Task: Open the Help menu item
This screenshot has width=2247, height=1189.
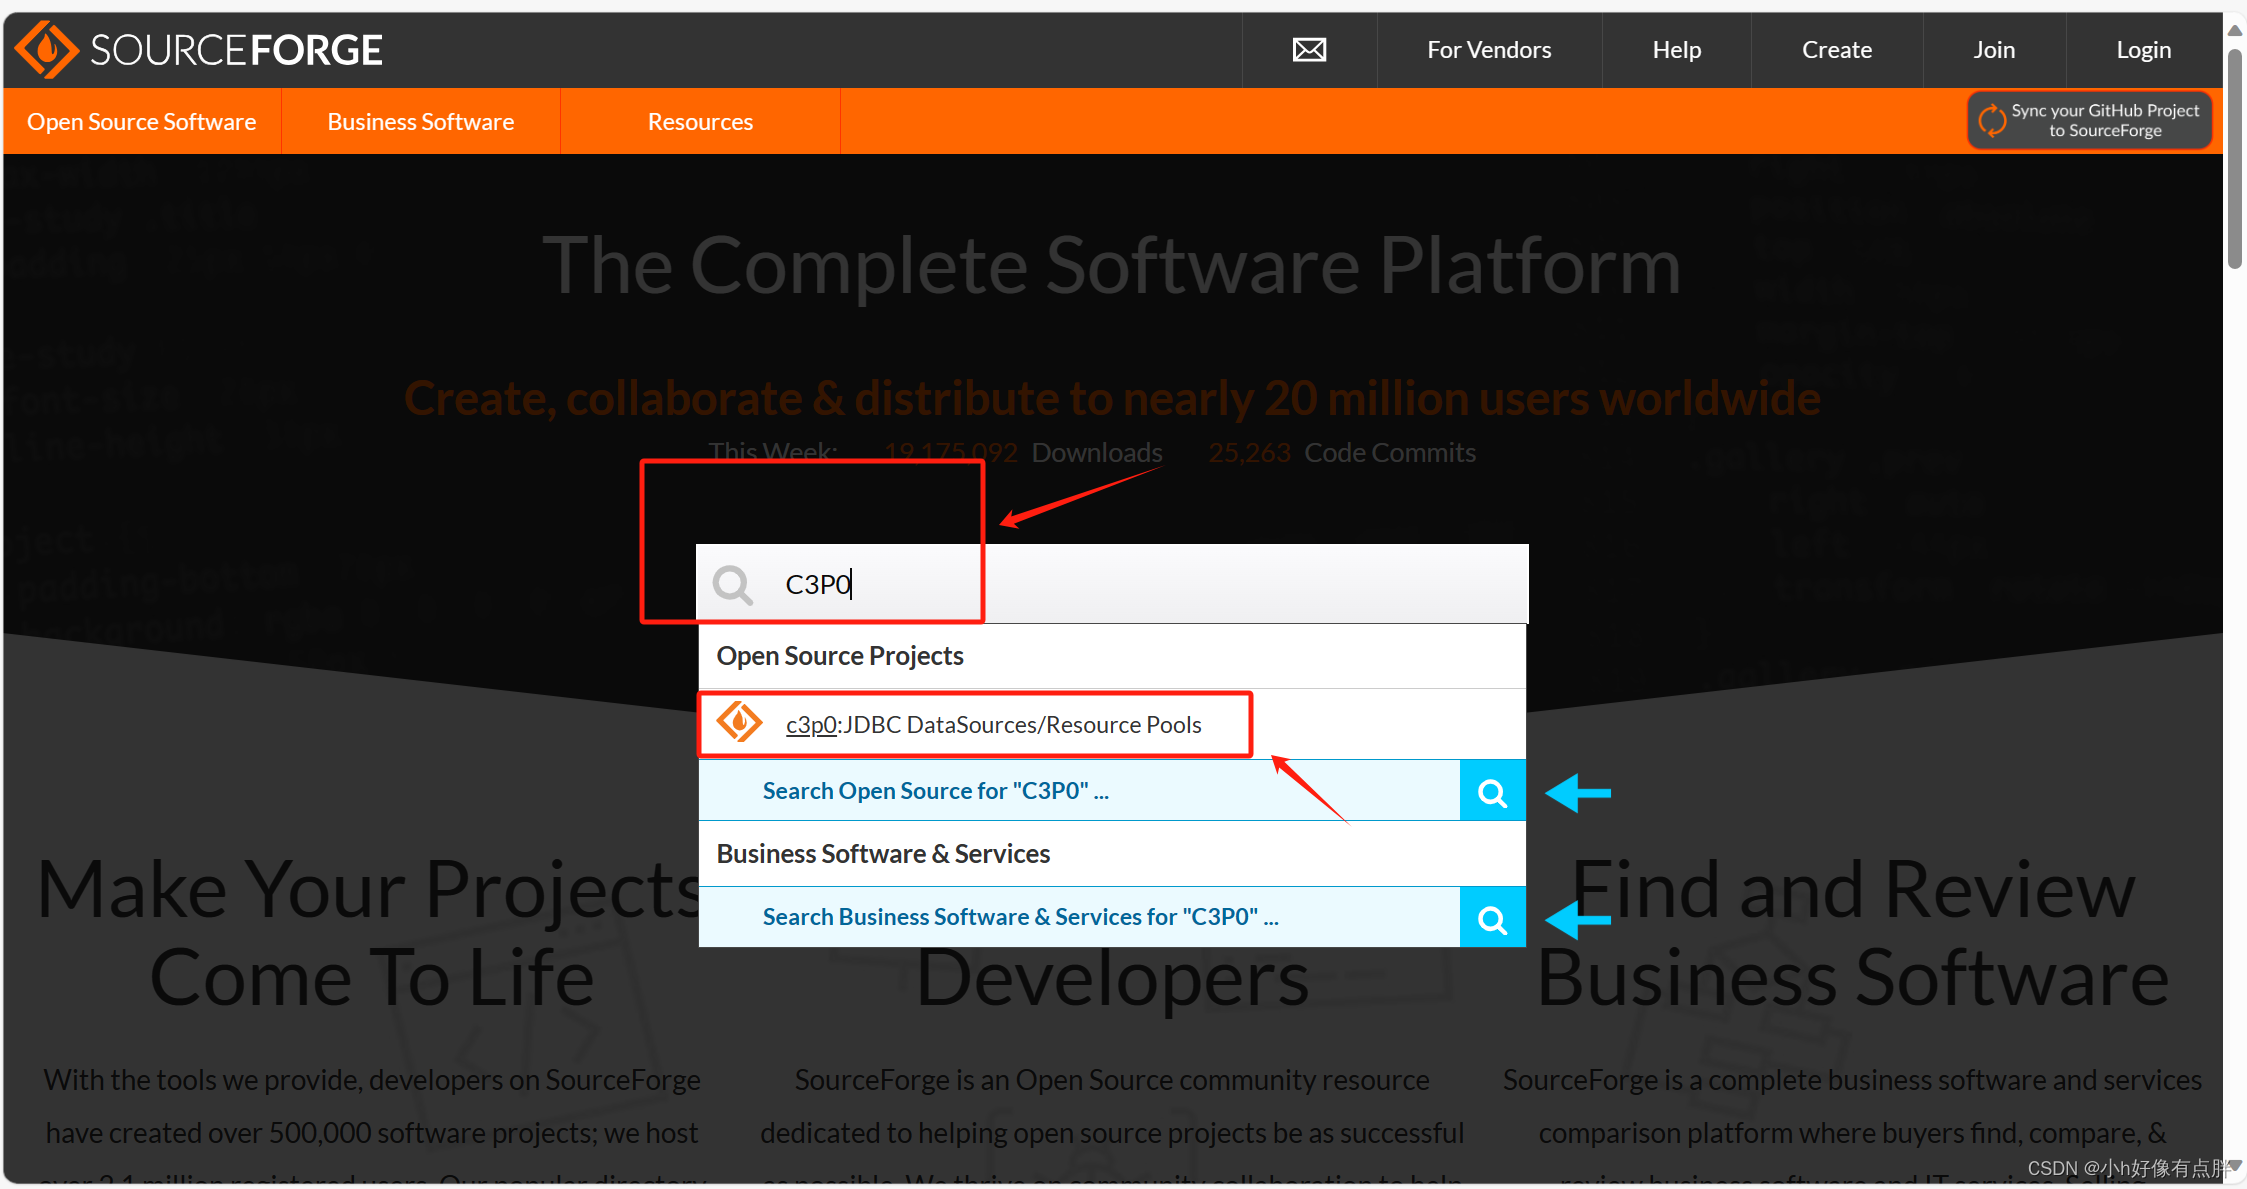Action: click(1676, 50)
